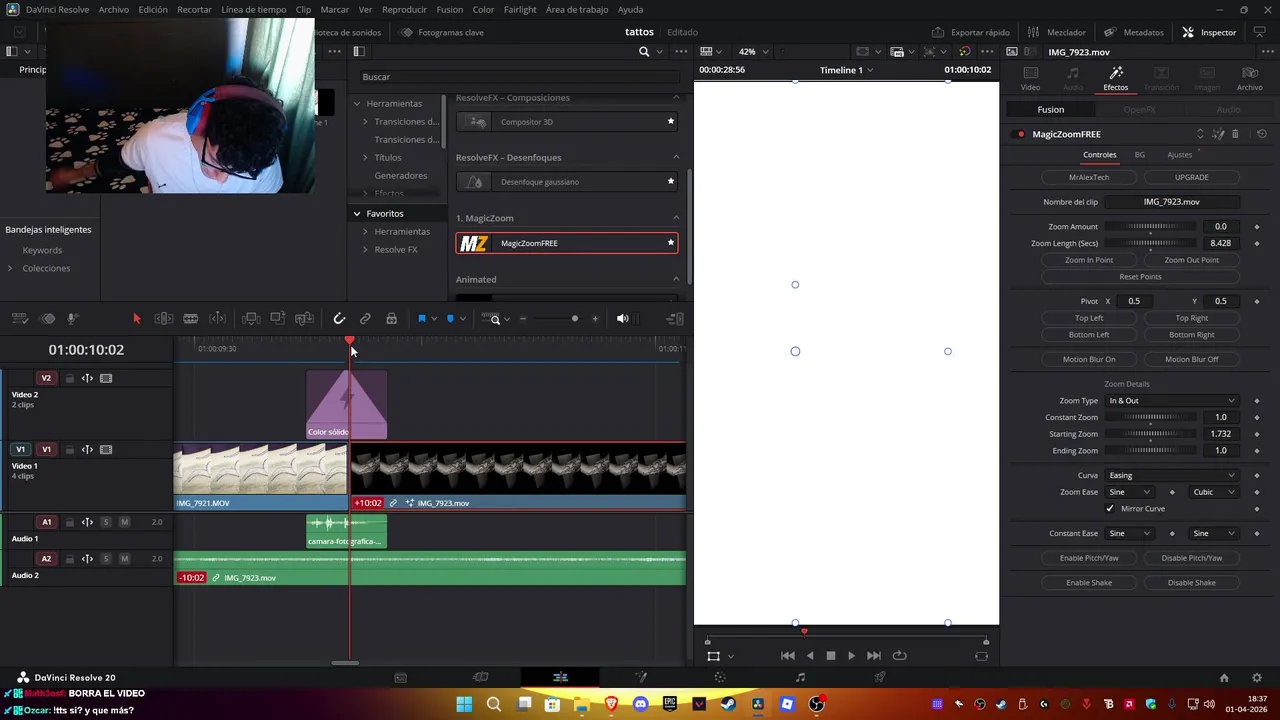Viewport: 1280px width, 720px height.
Task: Open the Zoom Ease Cubic dropdown
Action: coord(1214,492)
